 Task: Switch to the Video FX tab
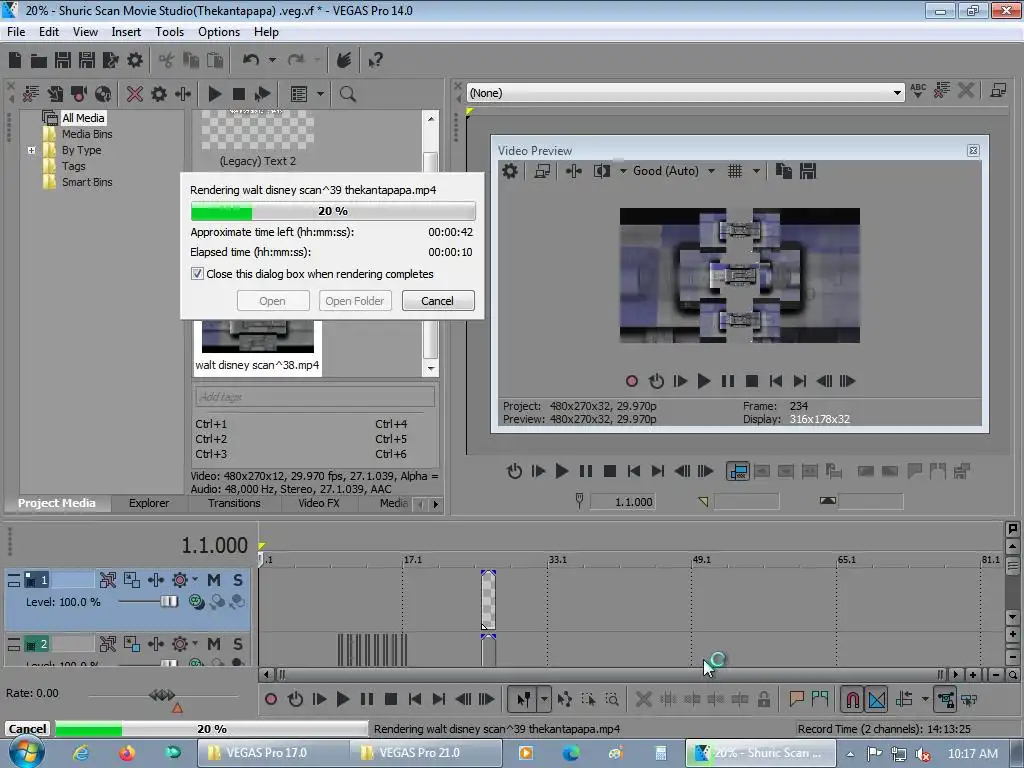click(319, 504)
